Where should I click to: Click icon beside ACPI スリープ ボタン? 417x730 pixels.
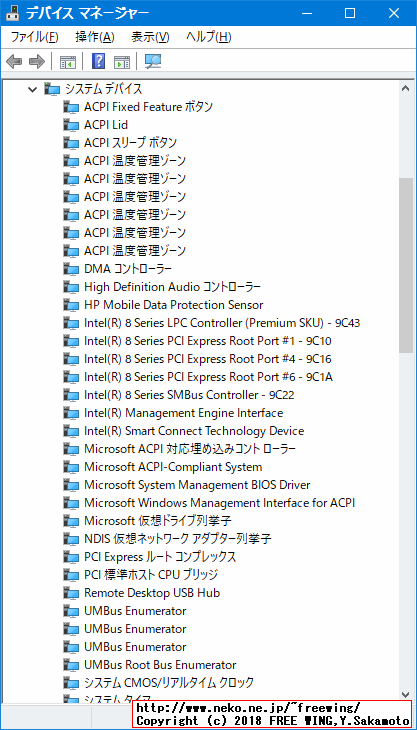coord(71,143)
